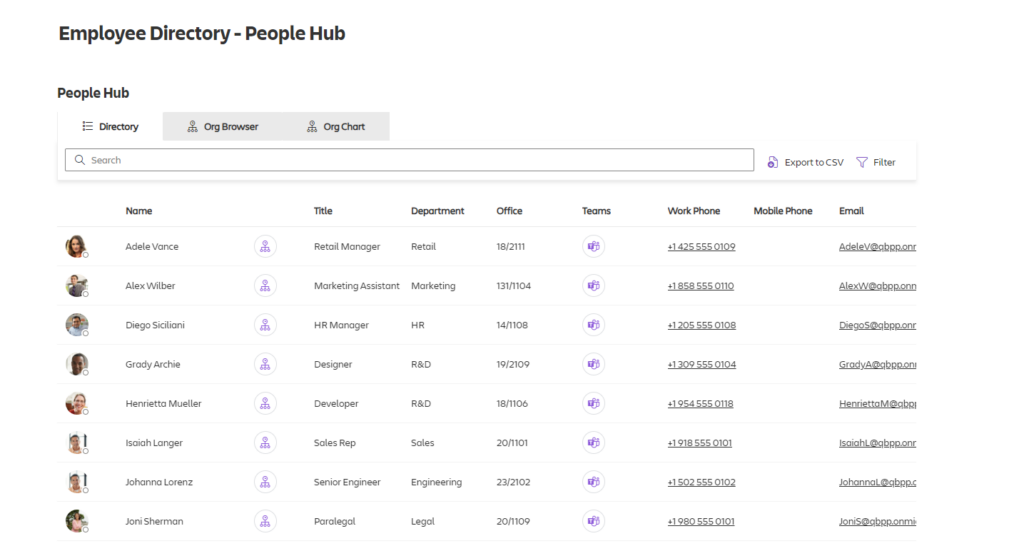Click the Mobile Phone column header

point(782,210)
